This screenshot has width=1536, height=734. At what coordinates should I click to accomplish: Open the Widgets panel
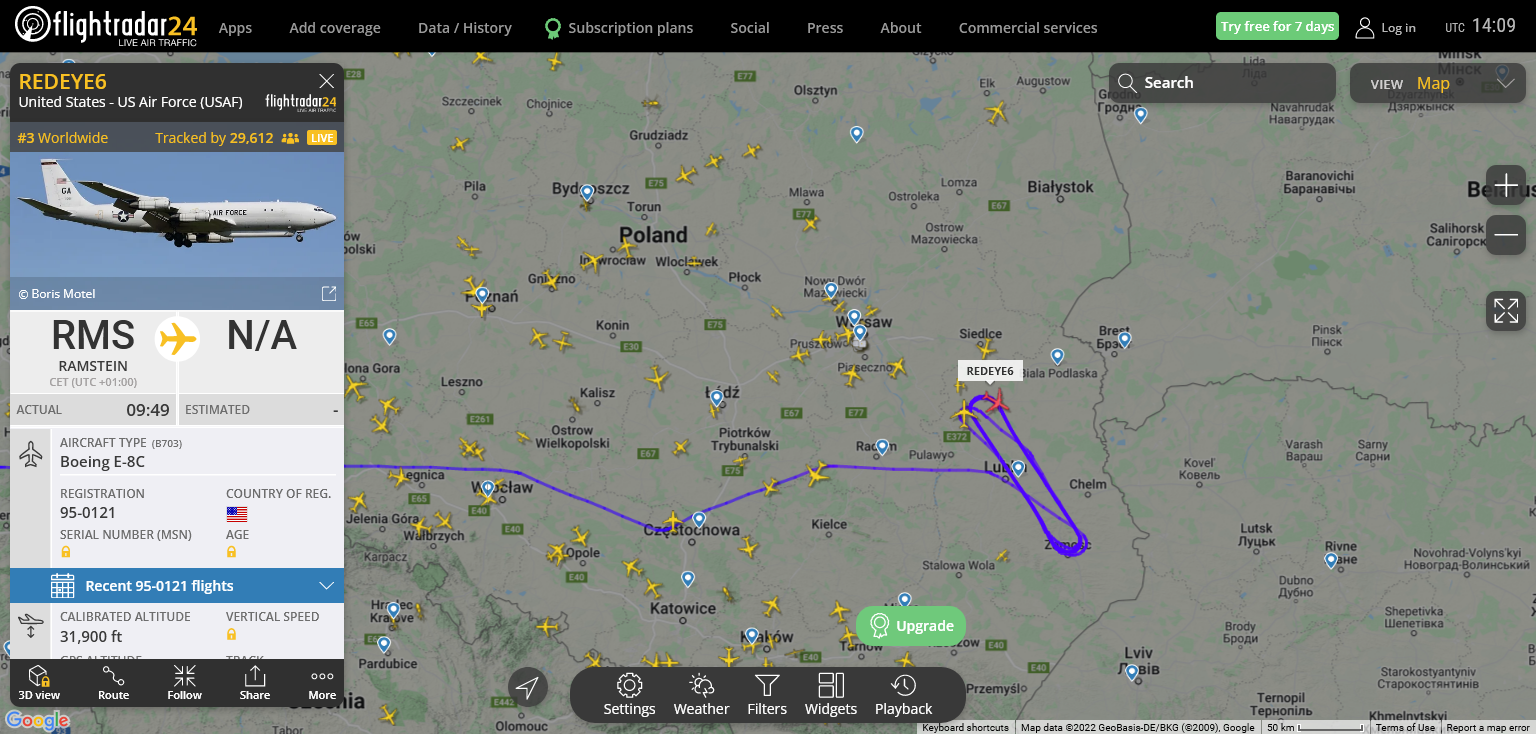tap(831, 695)
